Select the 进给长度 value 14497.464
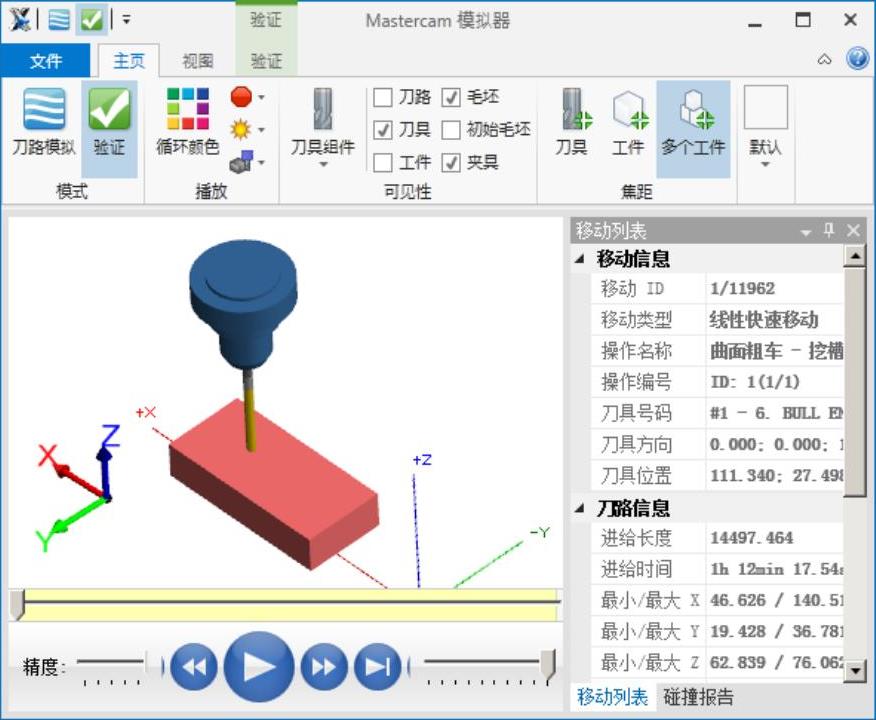The height and width of the screenshot is (720, 876). click(x=751, y=538)
